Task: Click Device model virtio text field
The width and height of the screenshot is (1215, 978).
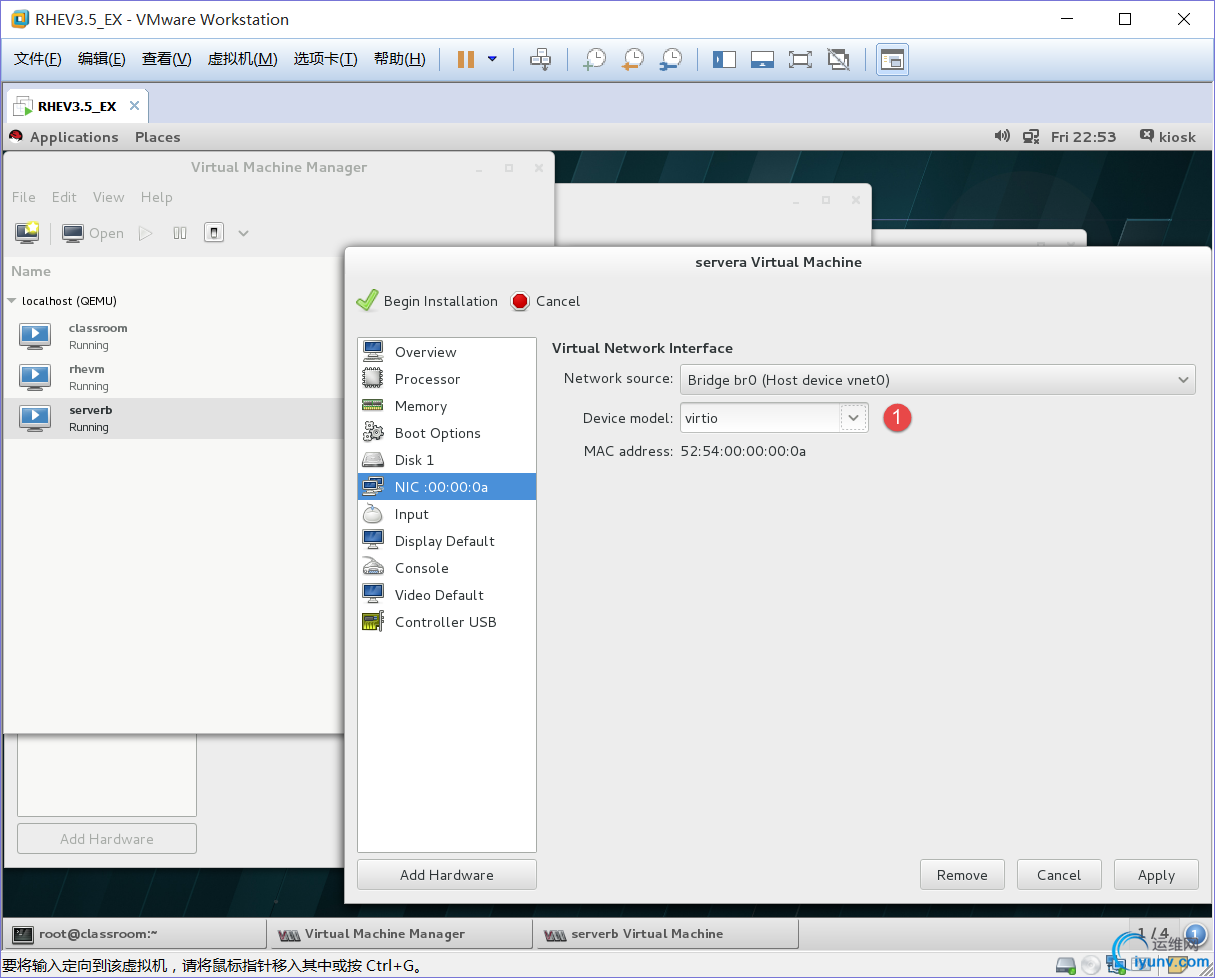Action: [x=760, y=418]
